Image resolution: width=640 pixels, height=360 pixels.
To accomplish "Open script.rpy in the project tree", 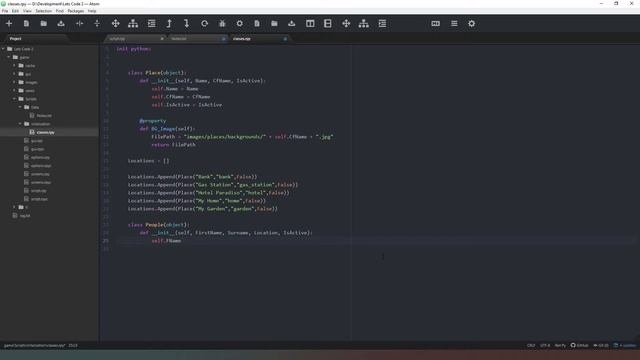I will click(38, 191).
